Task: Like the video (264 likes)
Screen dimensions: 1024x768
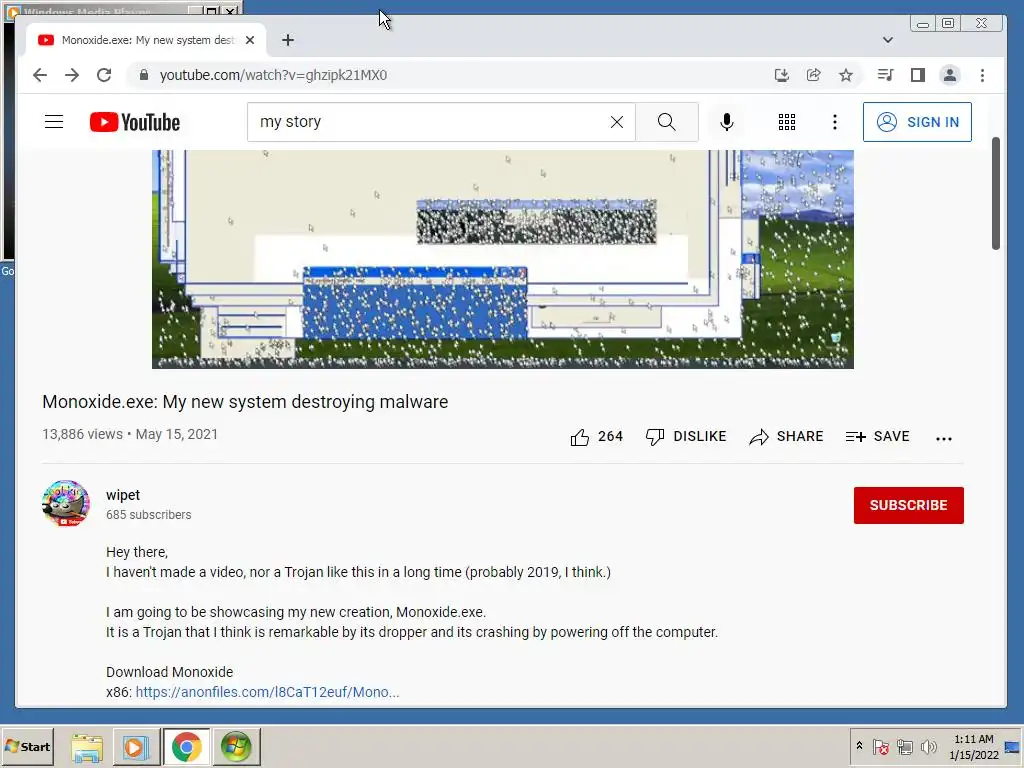Action: point(596,437)
